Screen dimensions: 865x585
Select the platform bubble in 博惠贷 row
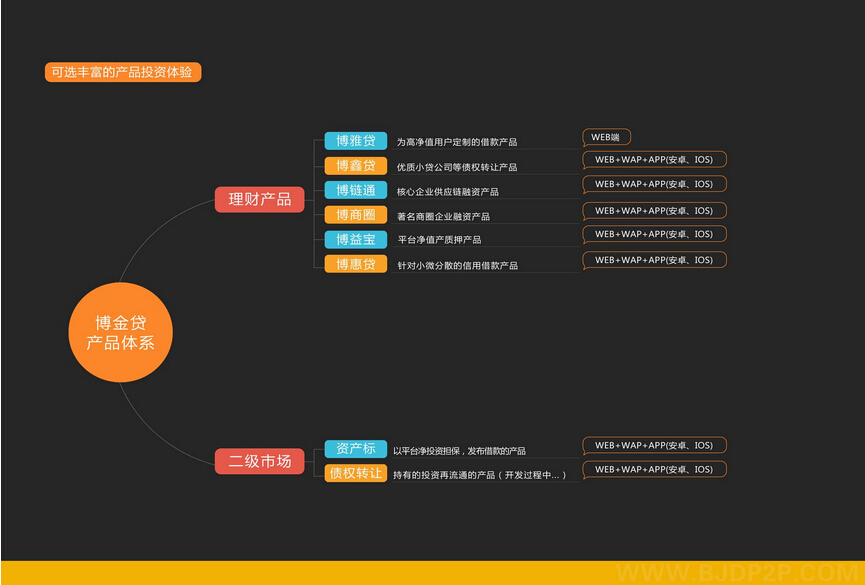pyautogui.click(x=654, y=260)
